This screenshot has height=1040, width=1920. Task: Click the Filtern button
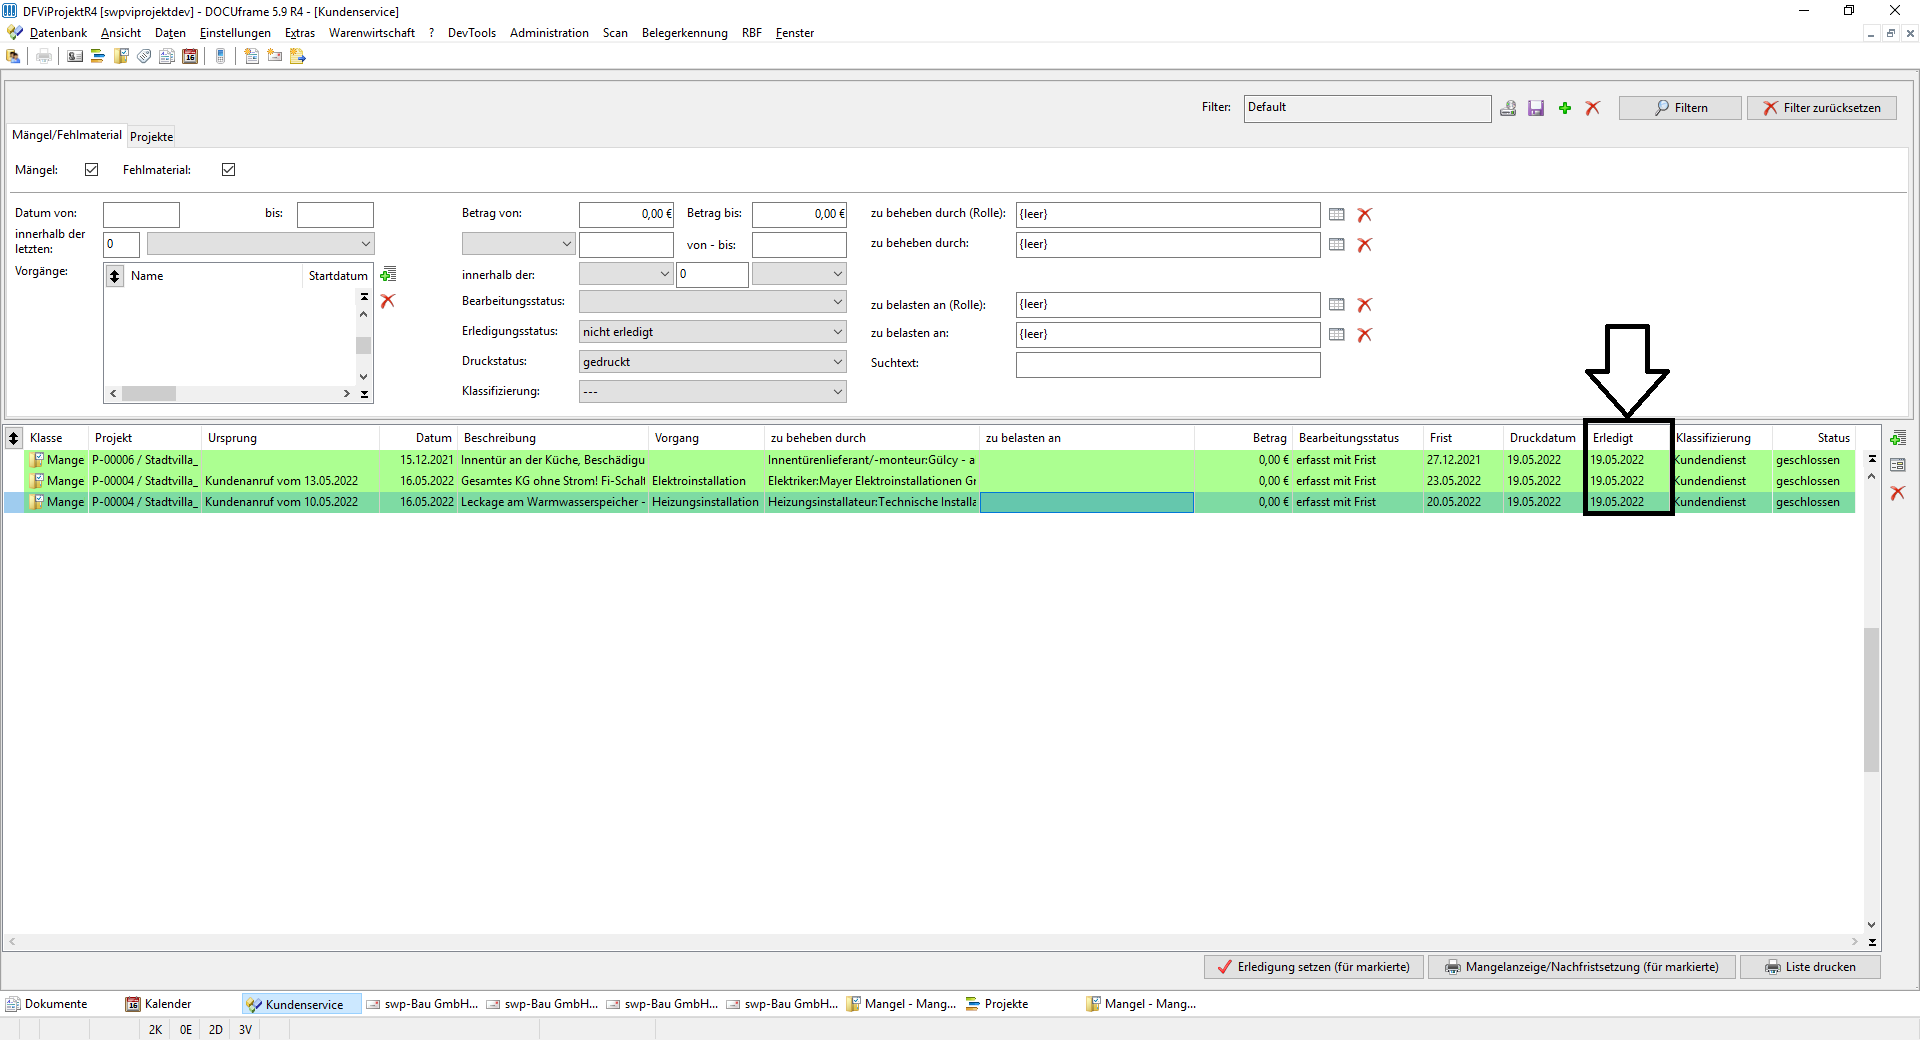click(1680, 108)
